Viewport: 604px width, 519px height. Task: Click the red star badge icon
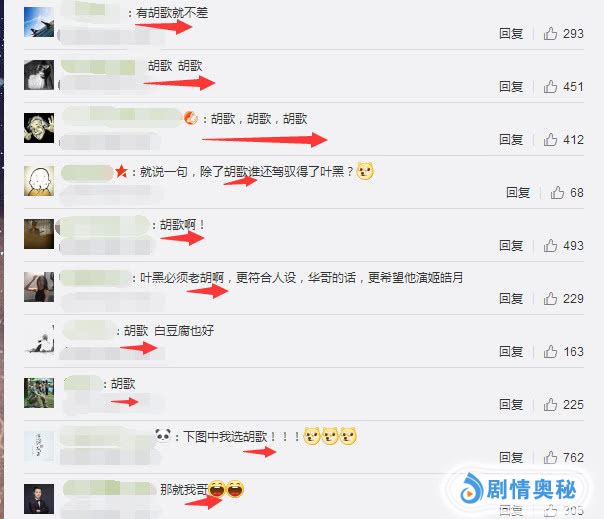click(x=121, y=171)
